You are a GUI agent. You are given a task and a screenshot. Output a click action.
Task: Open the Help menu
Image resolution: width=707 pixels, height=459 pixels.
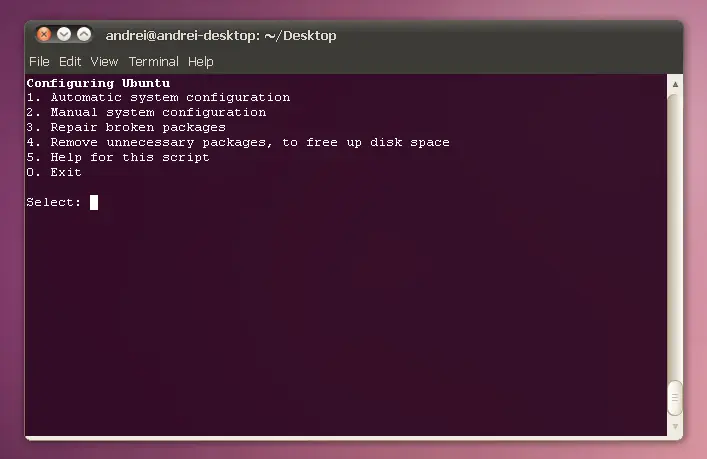[x=201, y=62]
